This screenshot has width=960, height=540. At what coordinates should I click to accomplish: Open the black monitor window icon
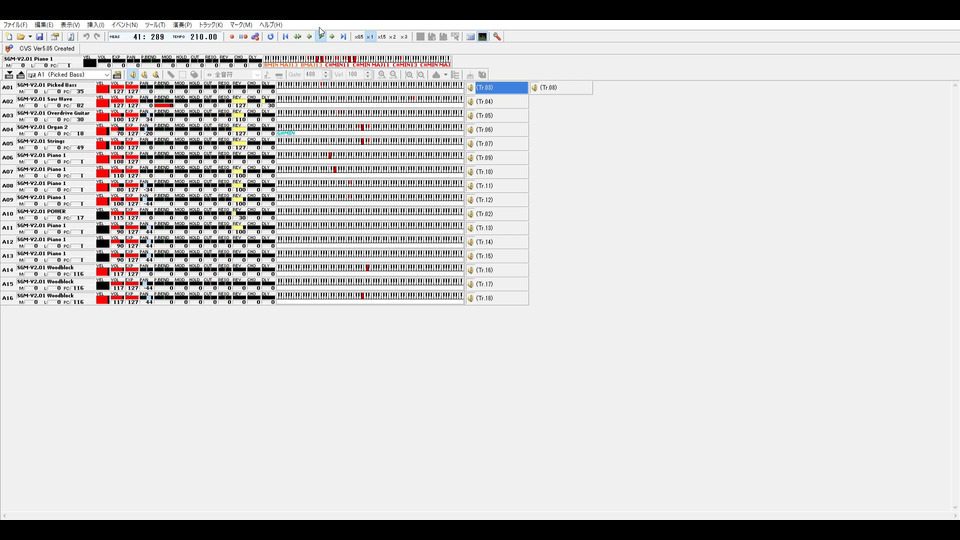(x=482, y=37)
